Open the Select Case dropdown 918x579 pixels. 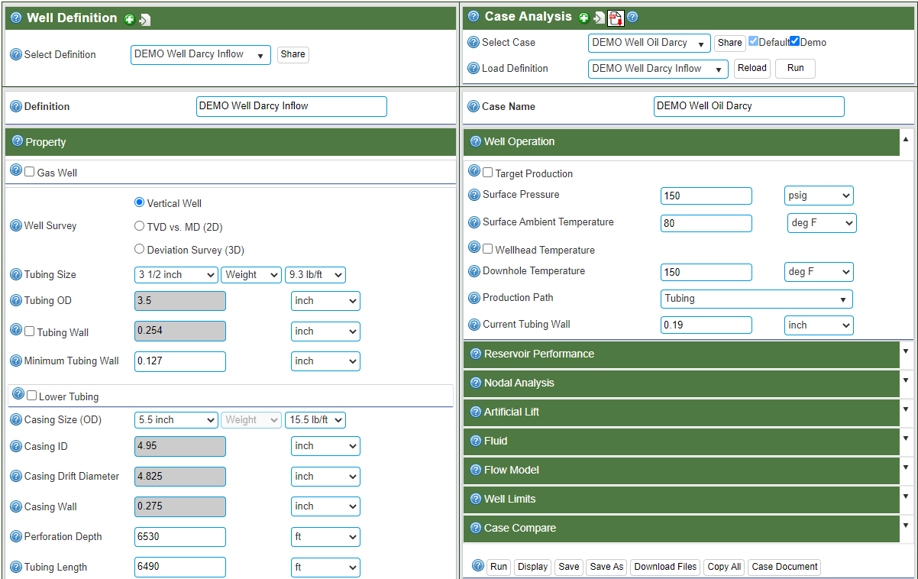(649, 43)
